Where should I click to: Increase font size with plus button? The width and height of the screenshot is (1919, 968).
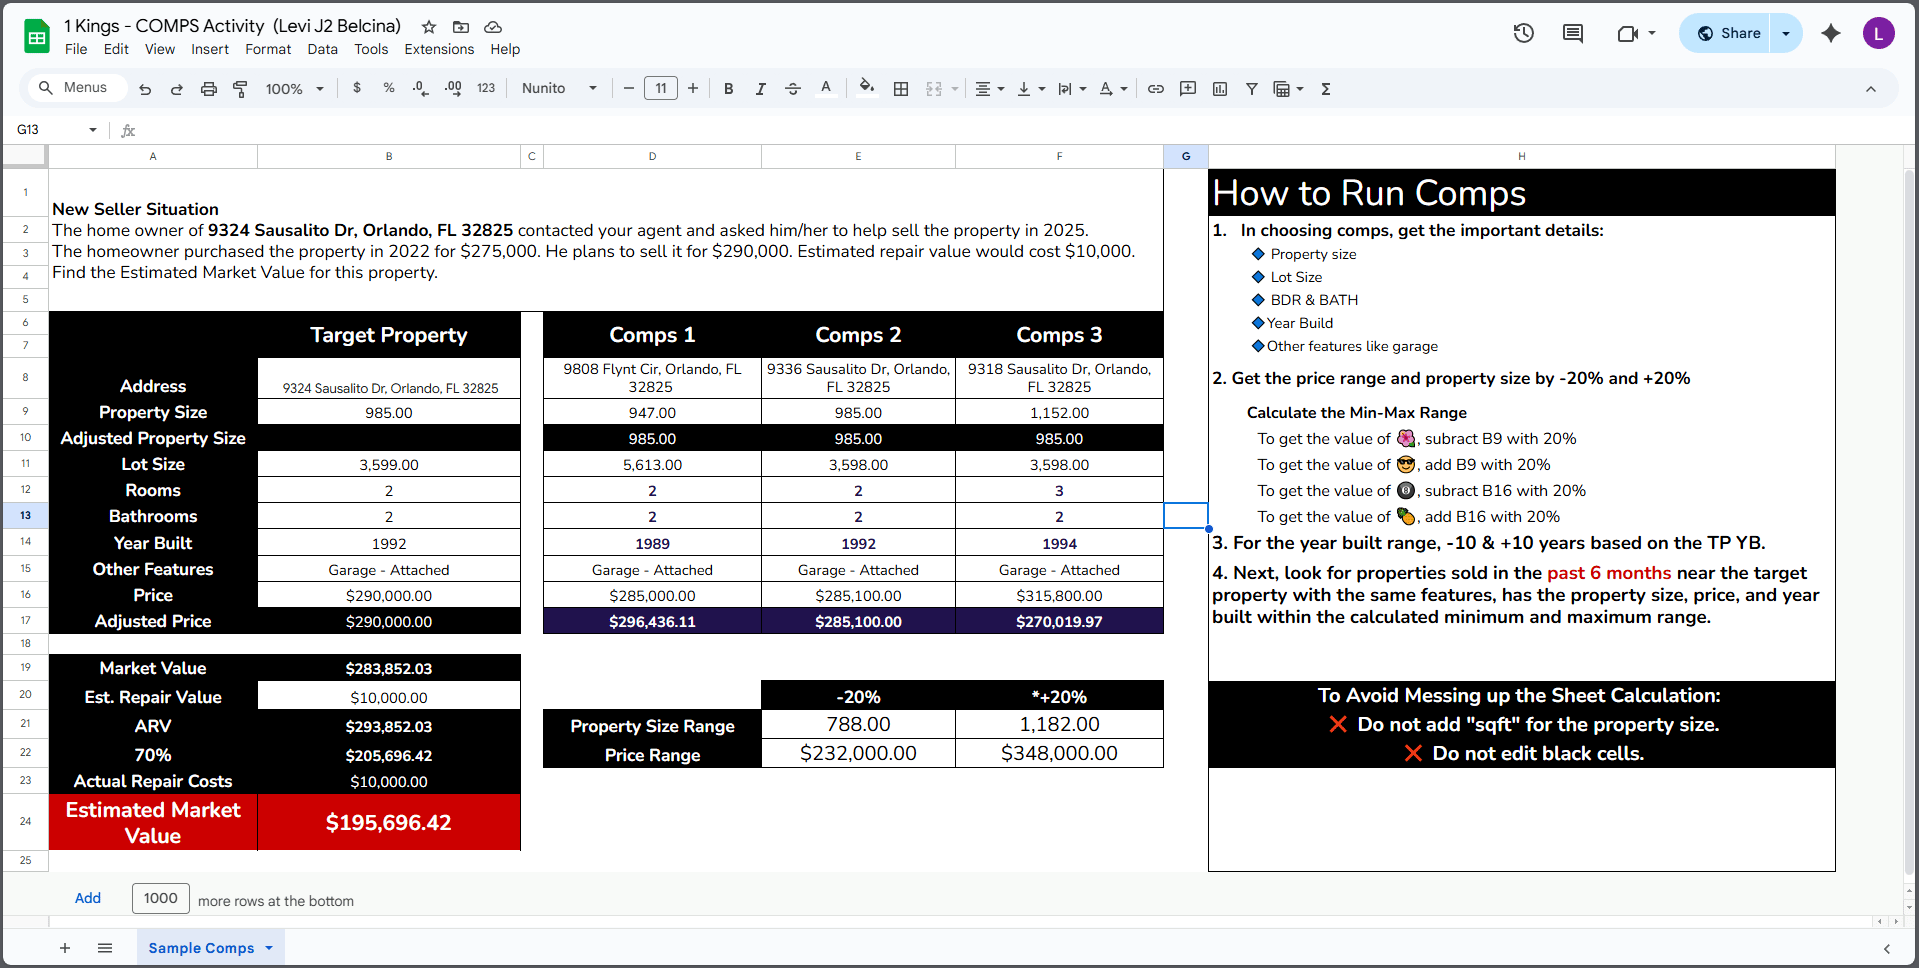693,89
